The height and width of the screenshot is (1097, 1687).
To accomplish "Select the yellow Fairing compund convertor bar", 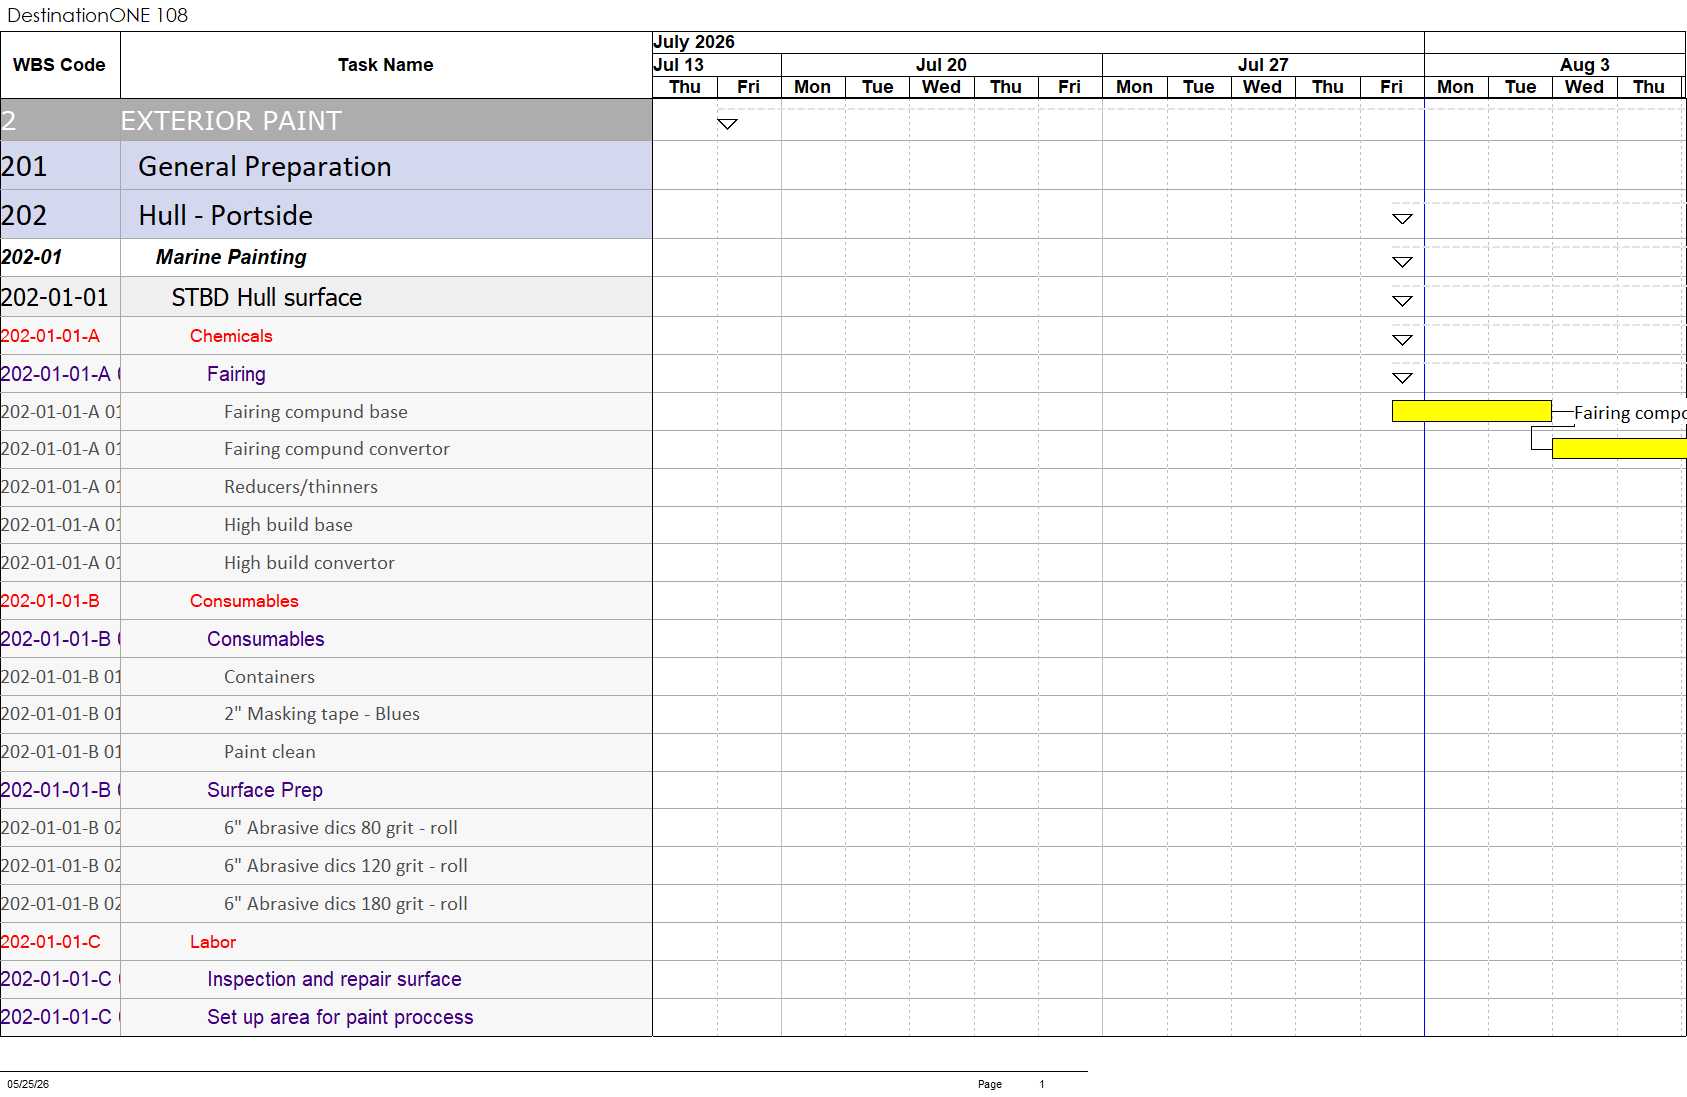I will point(1619,449).
